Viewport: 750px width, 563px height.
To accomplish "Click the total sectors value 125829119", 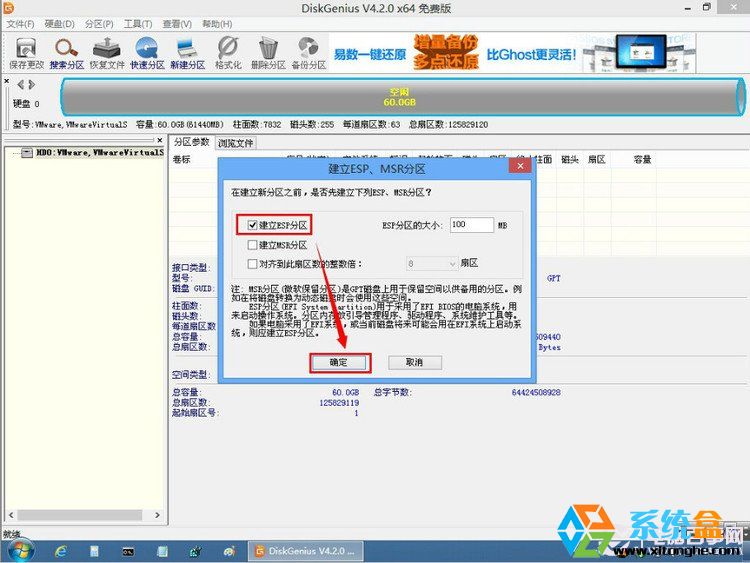I will pyautogui.click(x=339, y=403).
